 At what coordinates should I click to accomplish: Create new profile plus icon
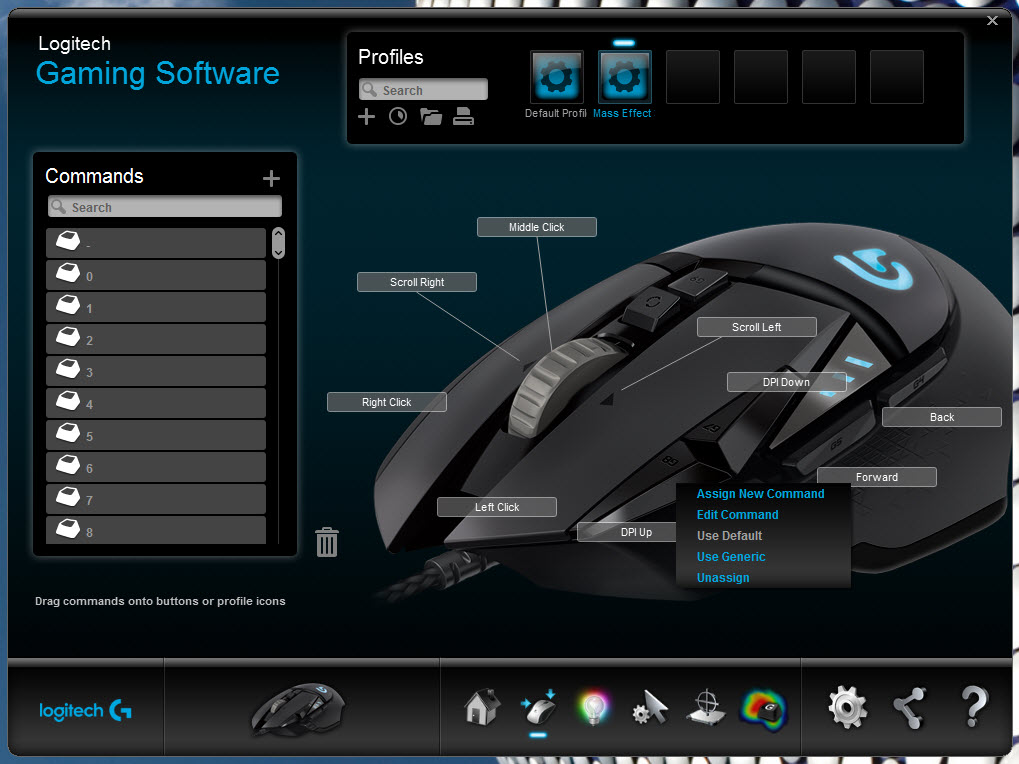tap(367, 117)
